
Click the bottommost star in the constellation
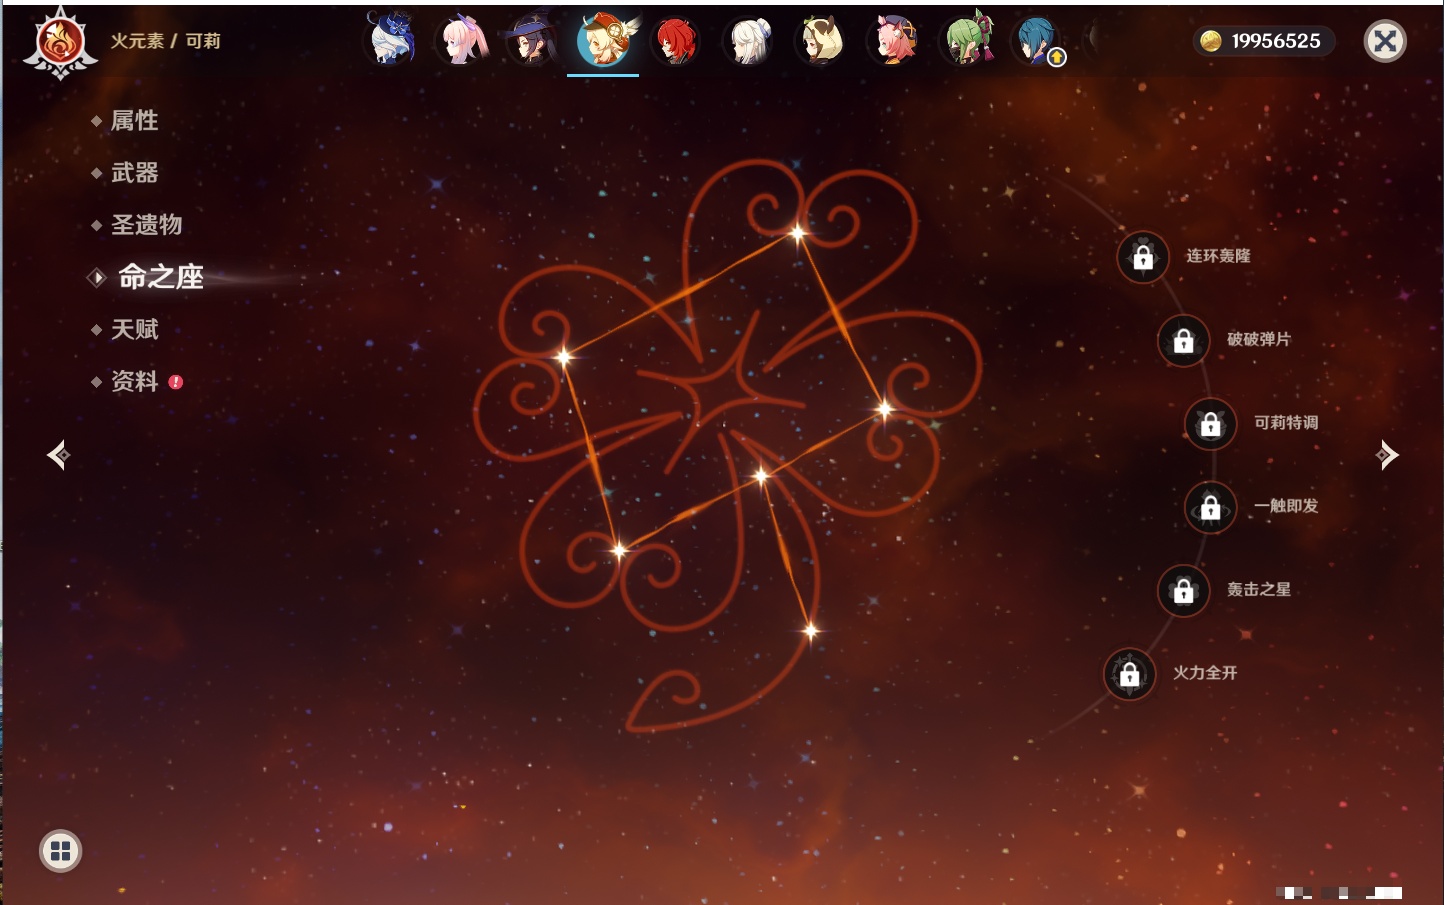click(x=811, y=630)
